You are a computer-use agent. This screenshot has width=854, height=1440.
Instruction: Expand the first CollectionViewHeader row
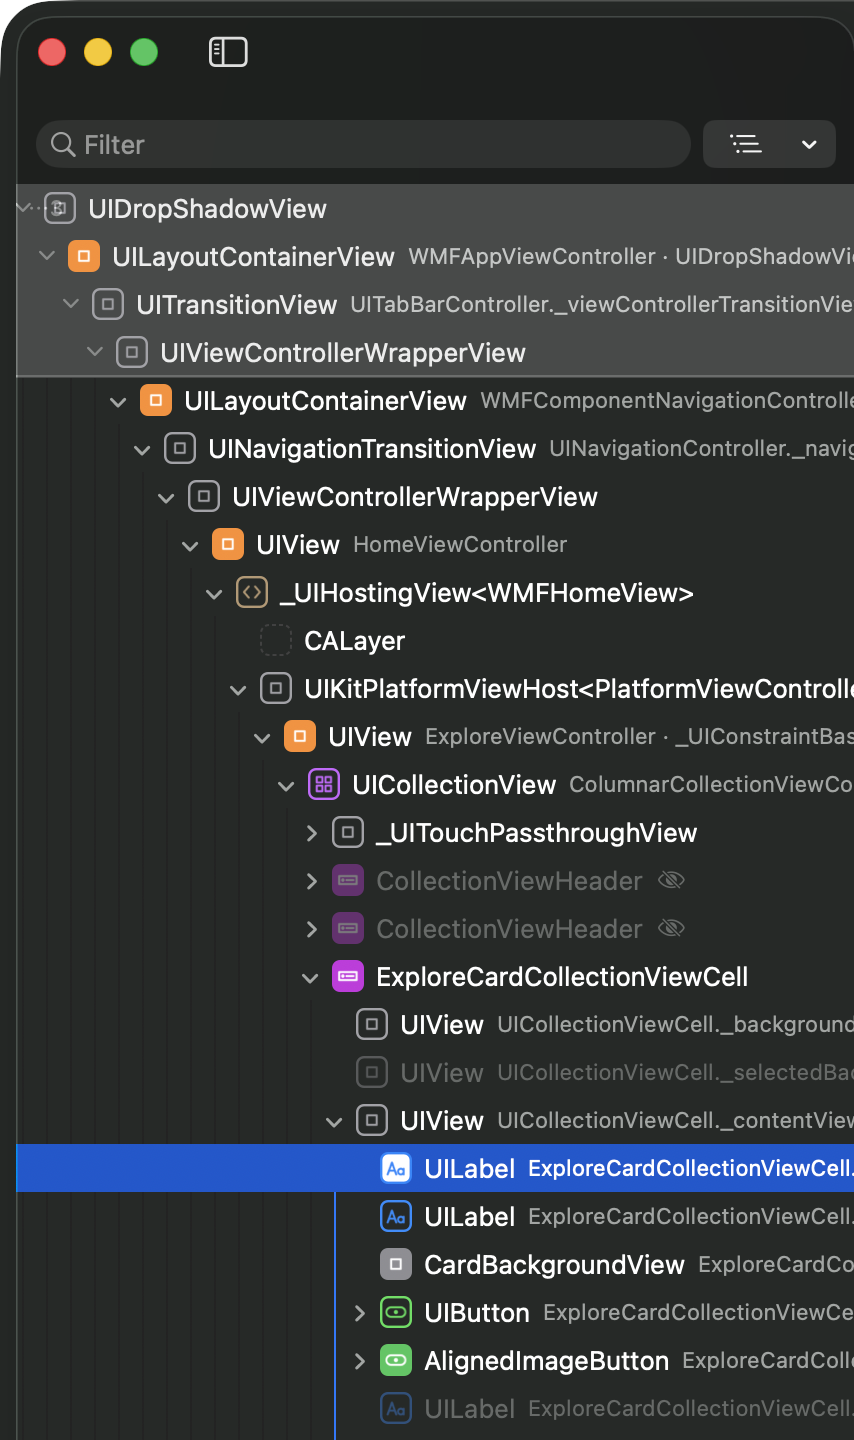(x=311, y=880)
